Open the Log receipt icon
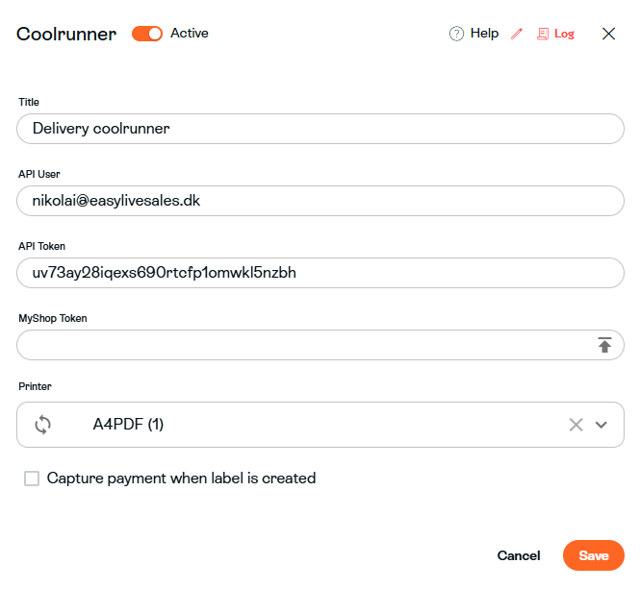The image size is (640, 589). coord(542,34)
